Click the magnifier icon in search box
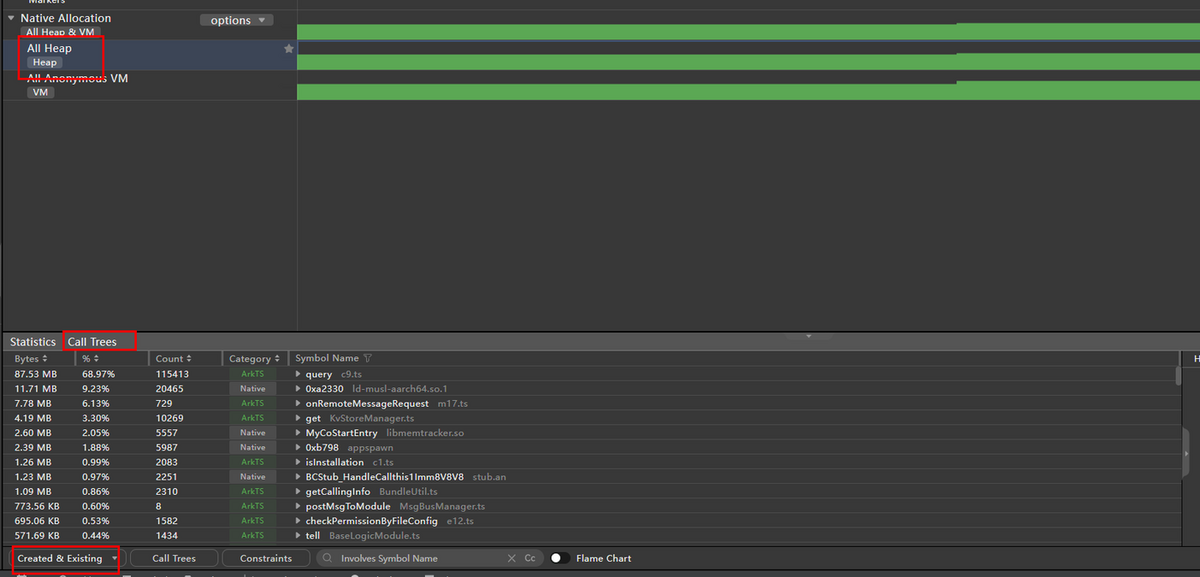Image resolution: width=1200 pixels, height=577 pixels. tap(328, 558)
